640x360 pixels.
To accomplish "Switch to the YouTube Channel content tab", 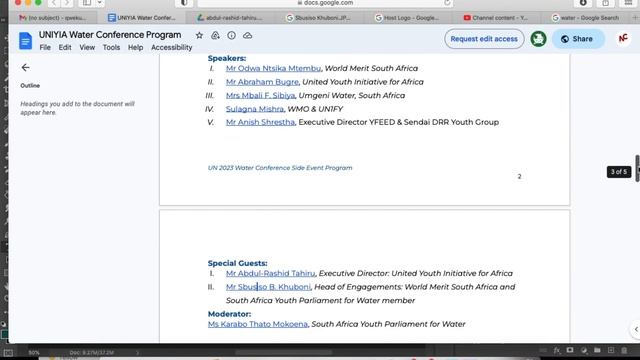I will [497, 18].
